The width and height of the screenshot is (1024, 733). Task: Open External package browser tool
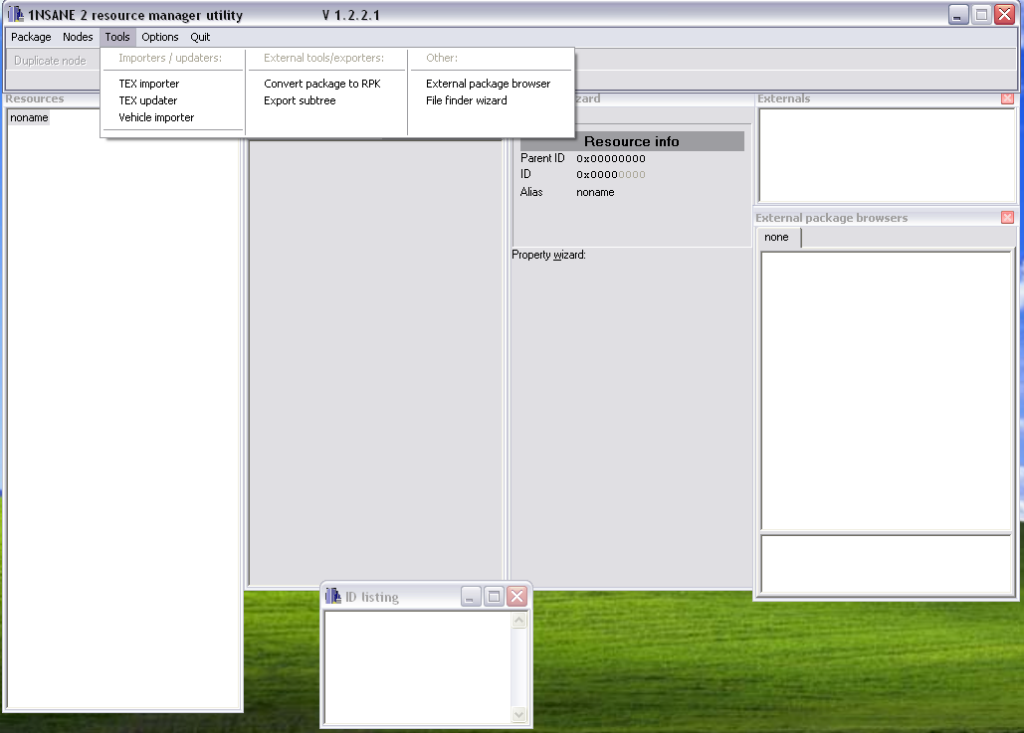click(x=488, y=84)
